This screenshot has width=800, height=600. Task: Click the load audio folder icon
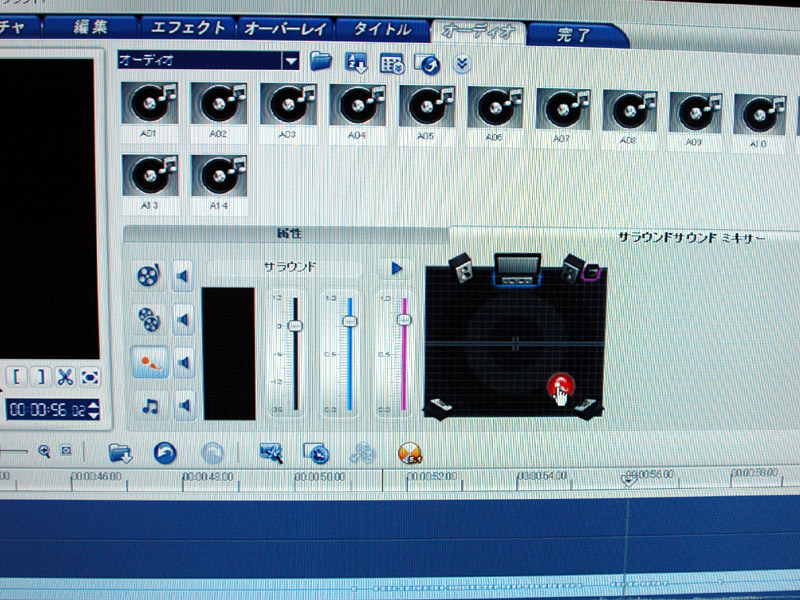(320, 62)
